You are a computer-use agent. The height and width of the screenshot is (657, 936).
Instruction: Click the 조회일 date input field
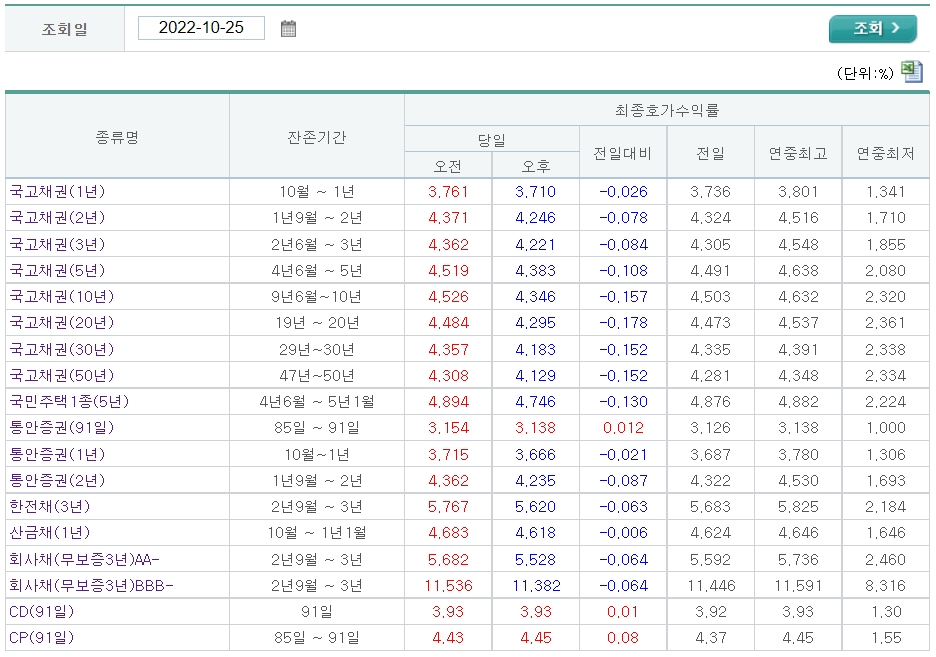click(201, 28)
